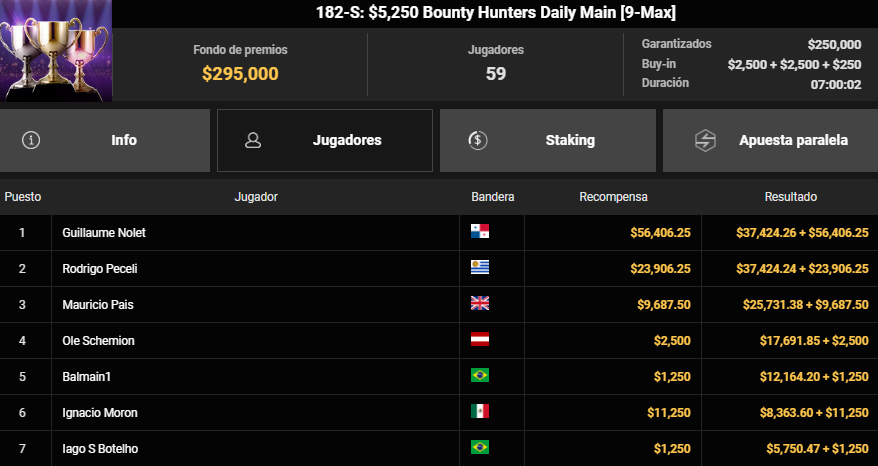This screenshot has width=878, height=466.
Task: Click Uruguay flag beside Rodrigo Peceli
Action: [x=480, y=267]
